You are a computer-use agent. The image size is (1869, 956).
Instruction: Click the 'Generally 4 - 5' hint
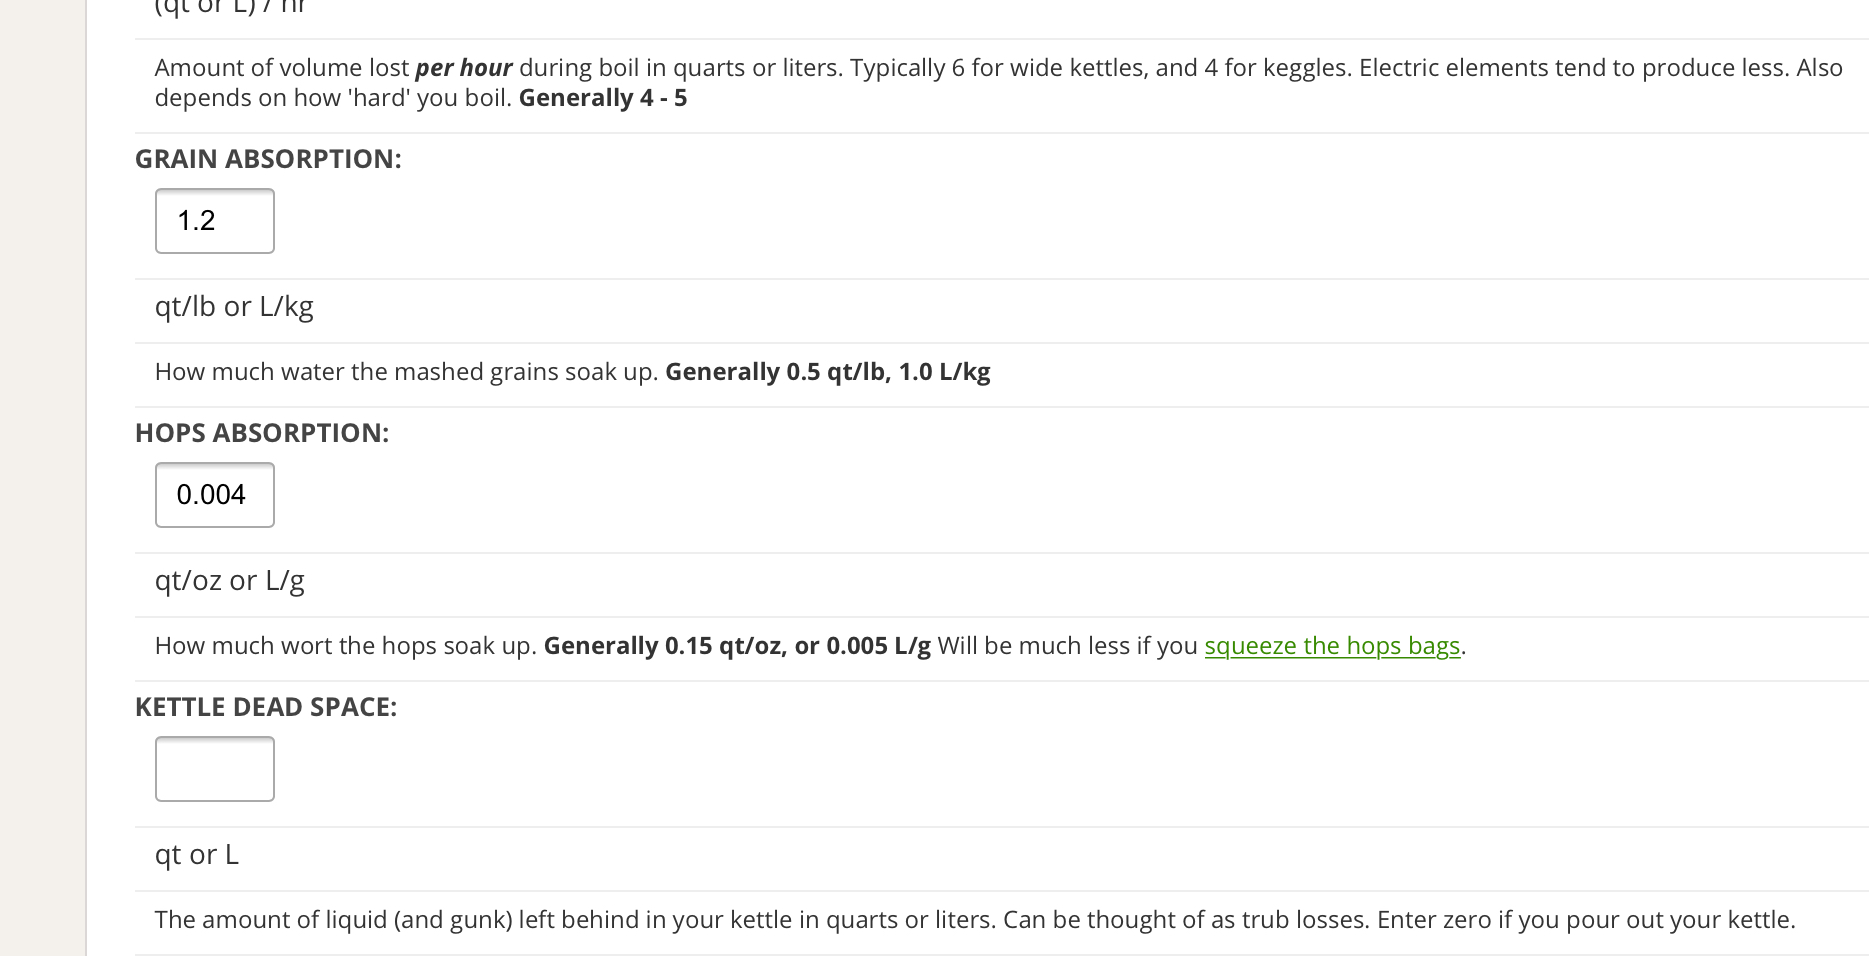tap(602, 98)
